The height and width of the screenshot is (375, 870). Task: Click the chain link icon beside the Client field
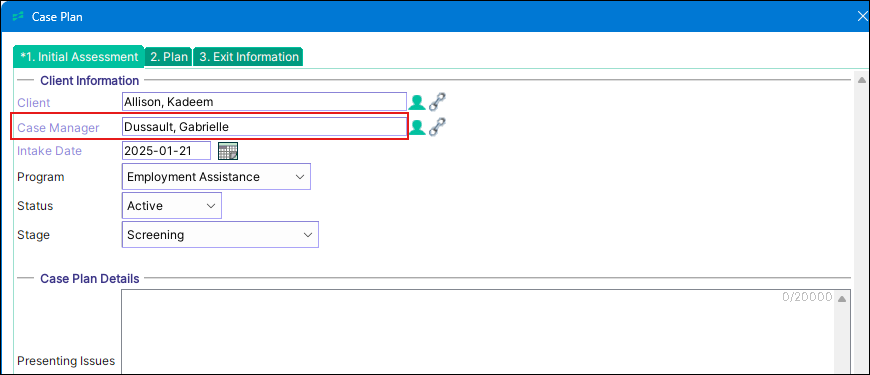point(438,102)
